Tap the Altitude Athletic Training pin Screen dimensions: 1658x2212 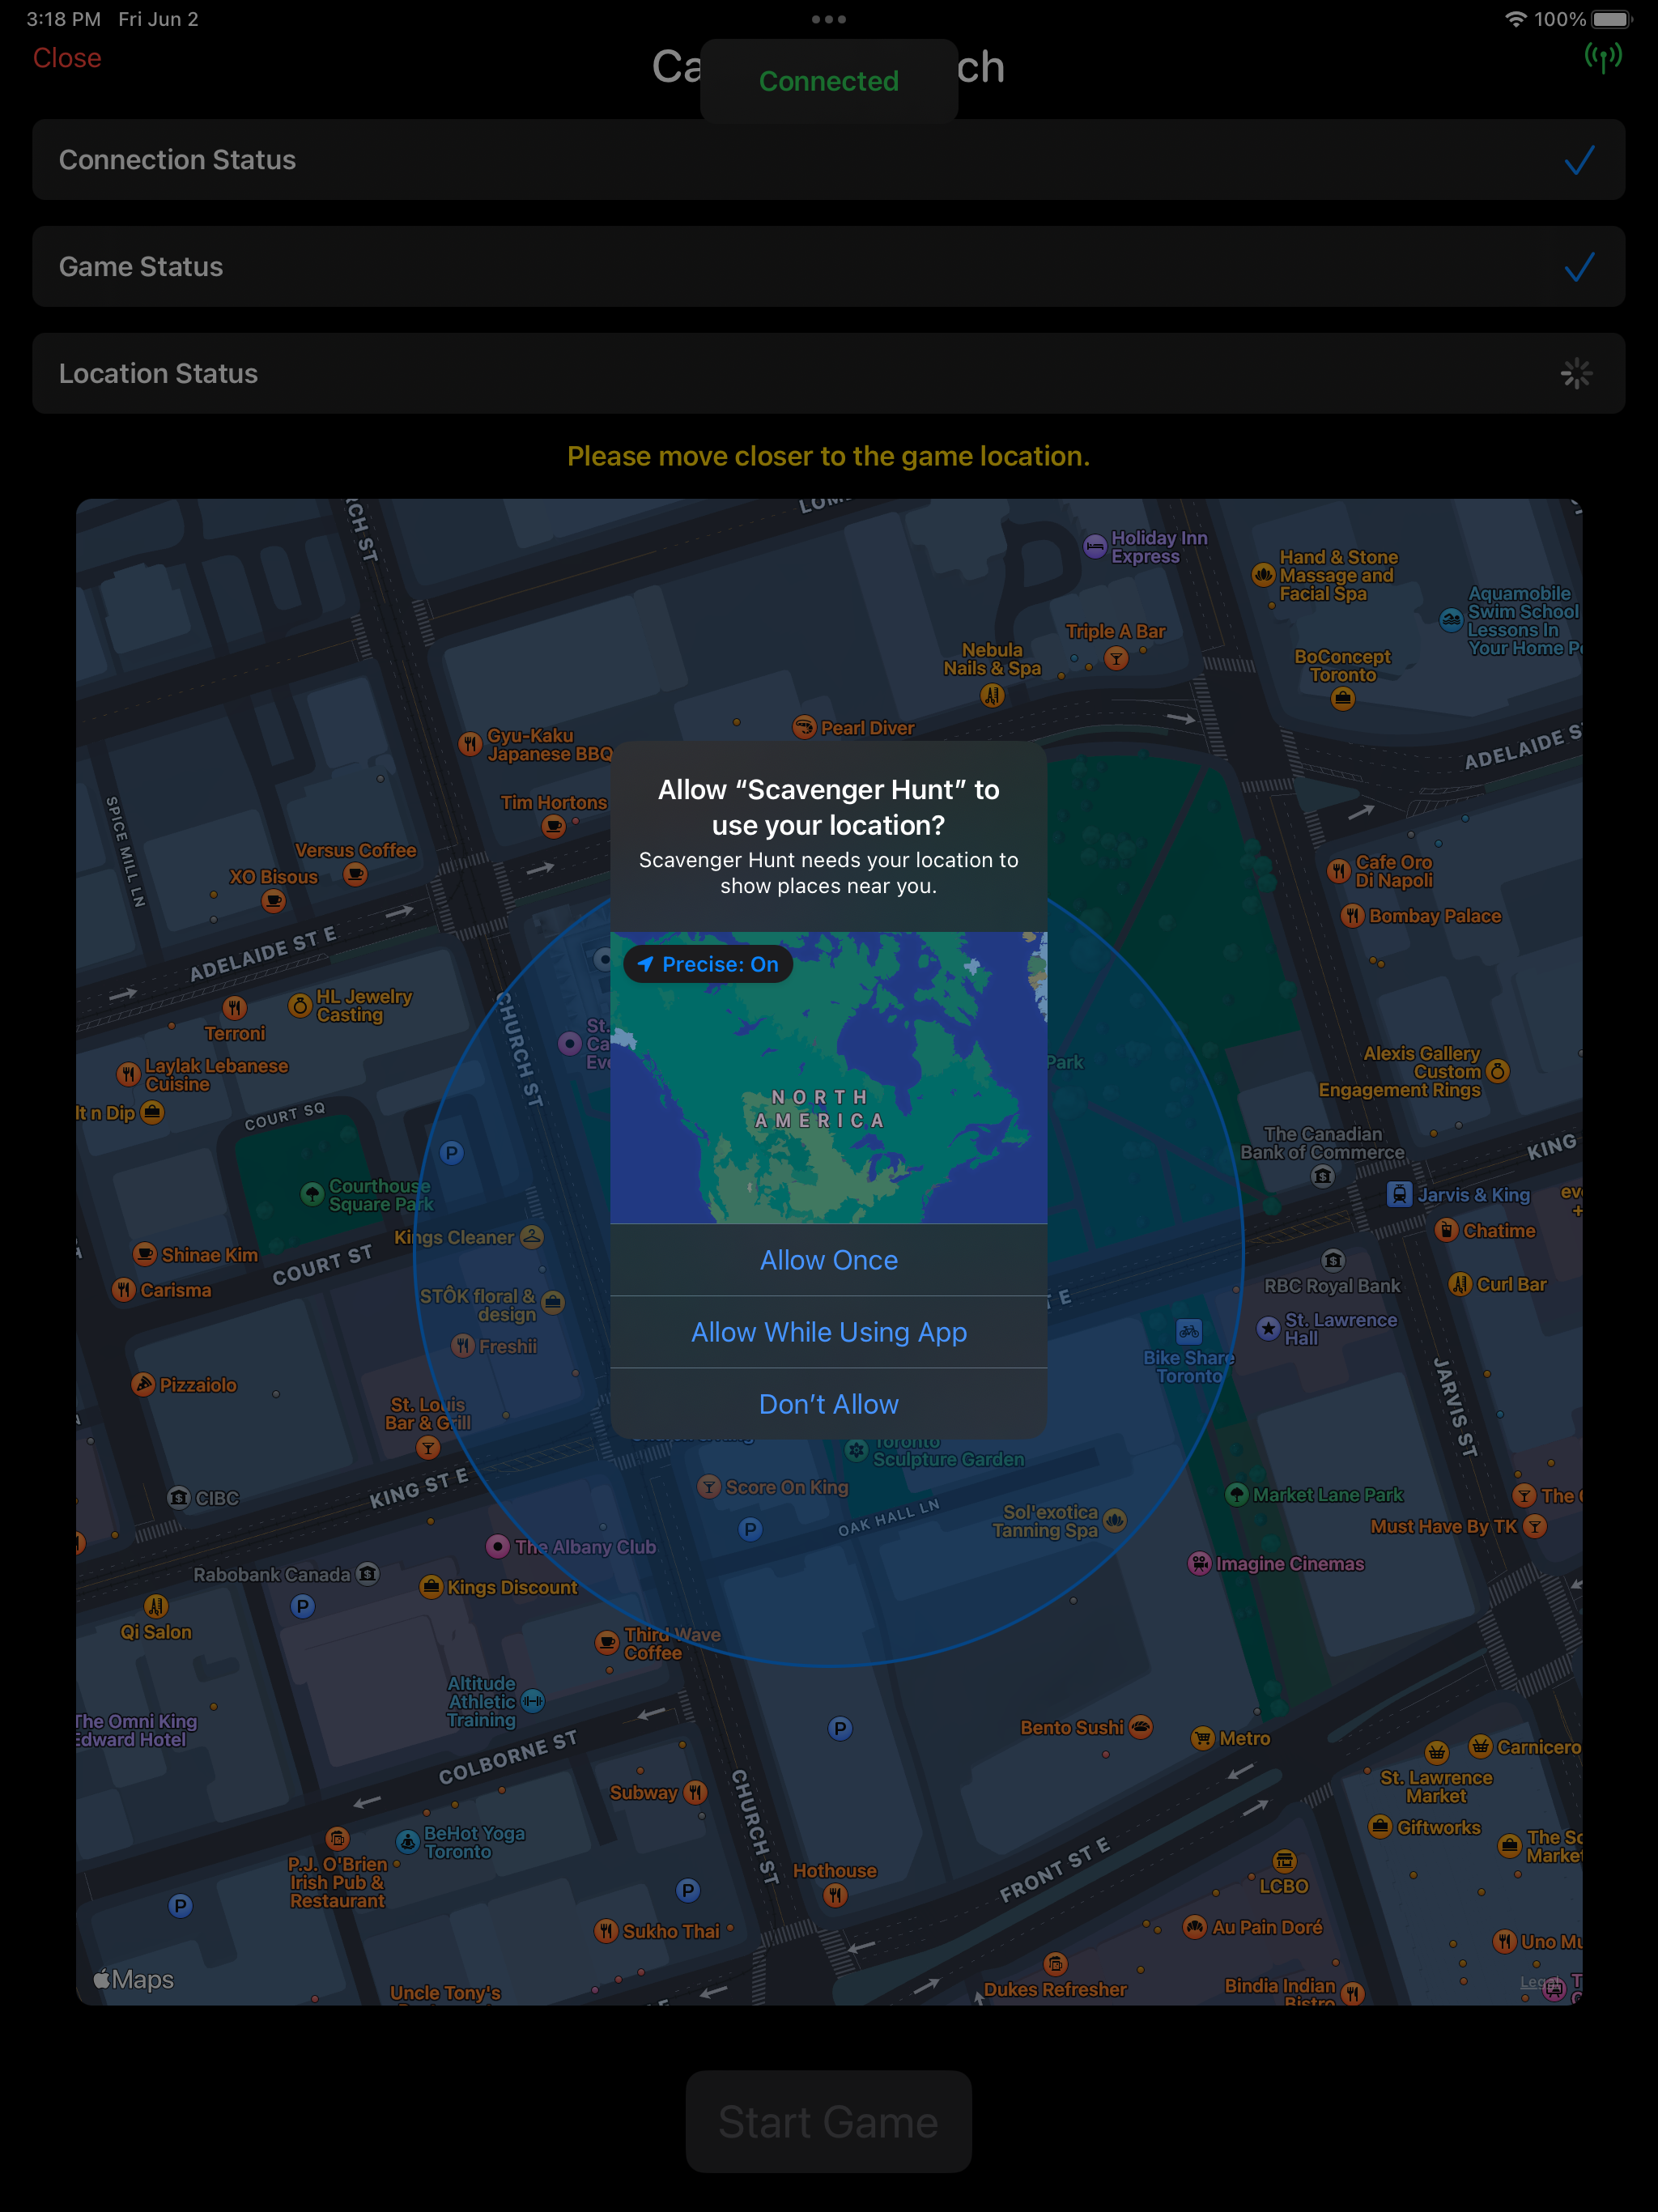pyautogui.click(x=533, y=1700)
